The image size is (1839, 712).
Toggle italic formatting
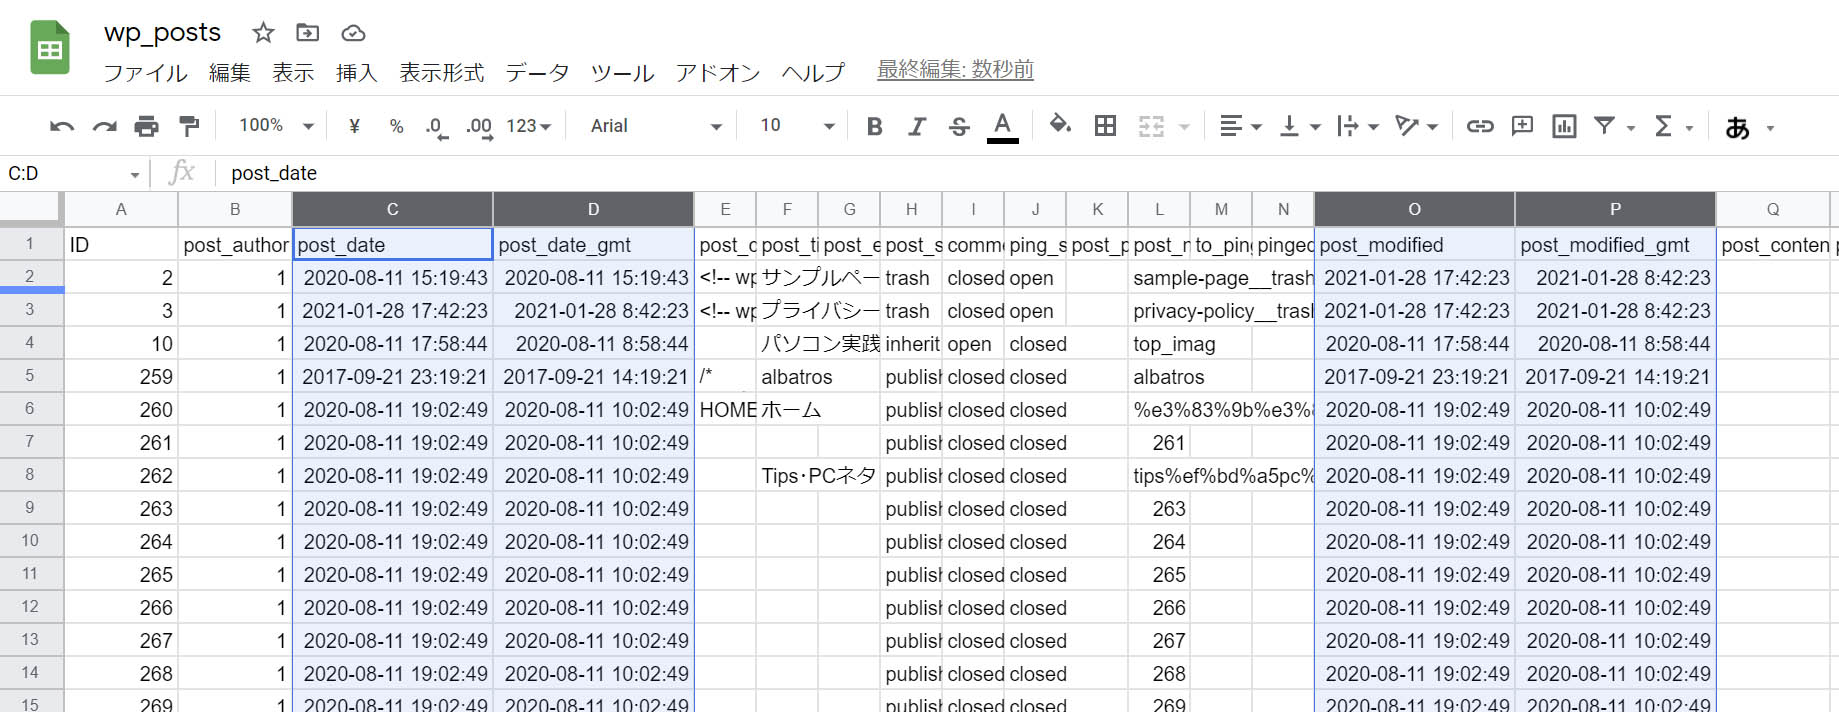[x=916, y=126]
